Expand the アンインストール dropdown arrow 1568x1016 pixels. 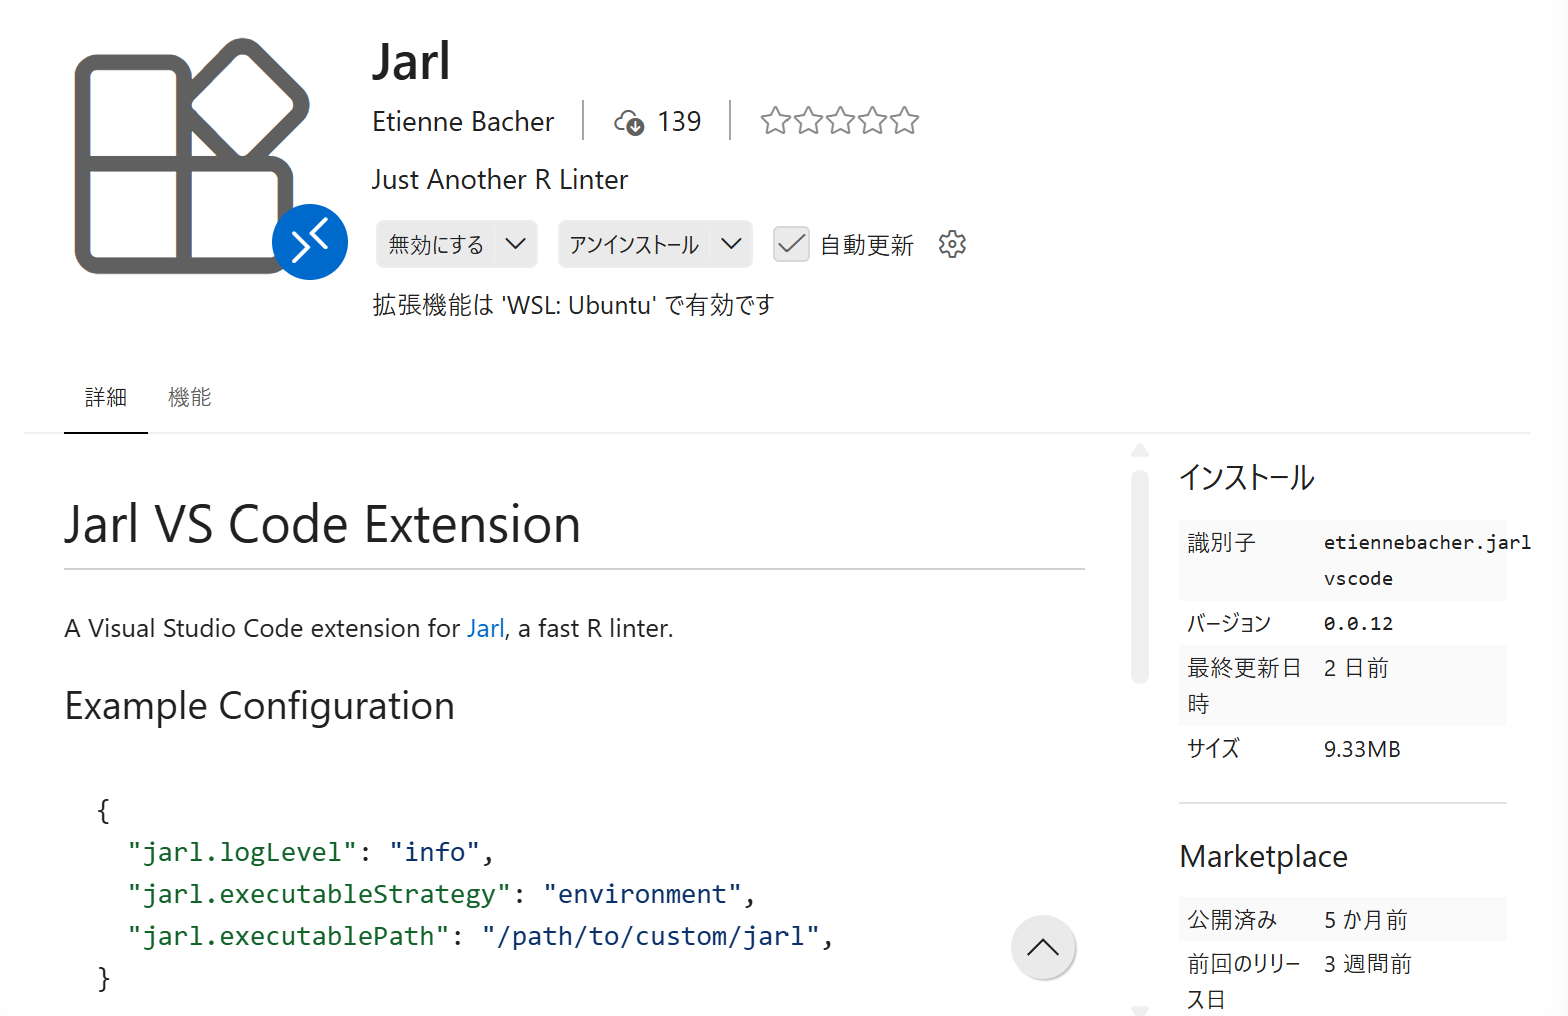(732, 244)
